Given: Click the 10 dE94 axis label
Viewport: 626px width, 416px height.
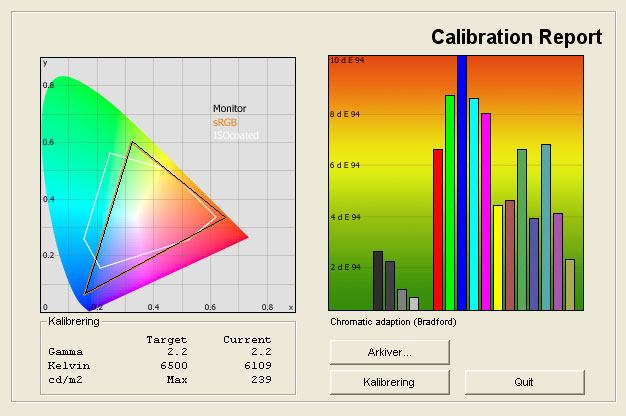Looking at the screenshot, I should [x=345, y=62].
